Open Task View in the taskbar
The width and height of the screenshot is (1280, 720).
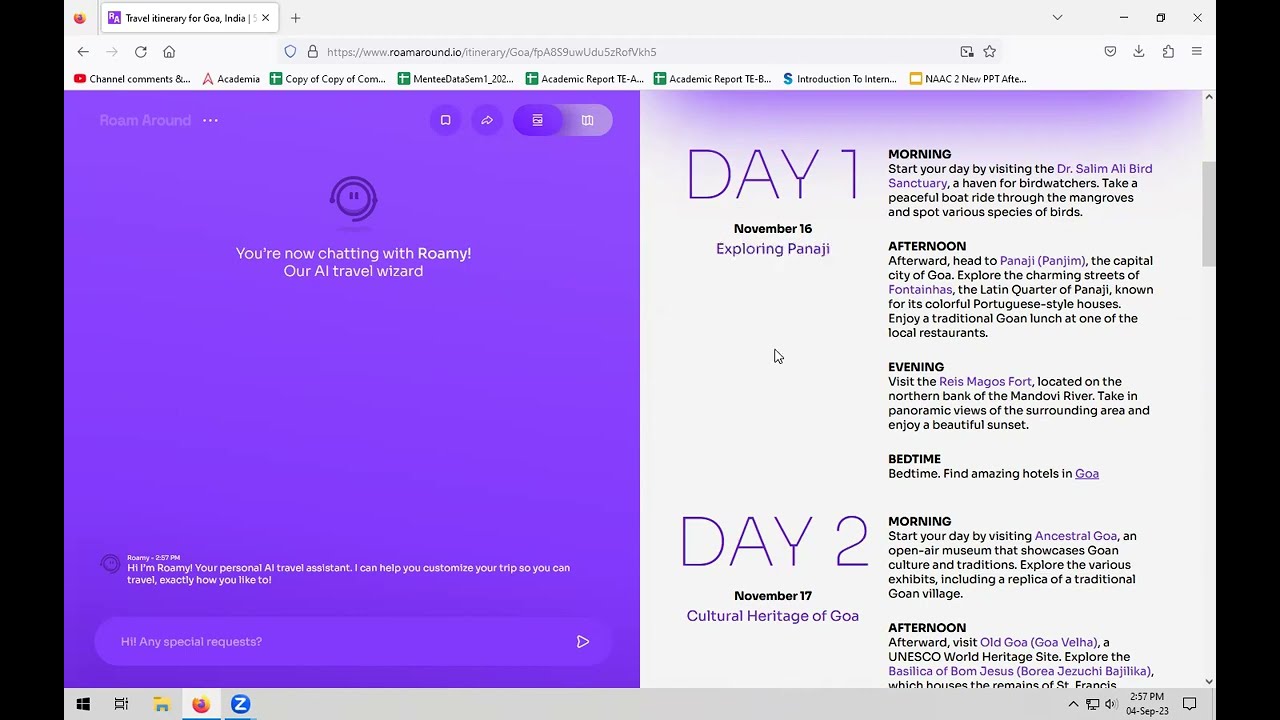(121, 704)
